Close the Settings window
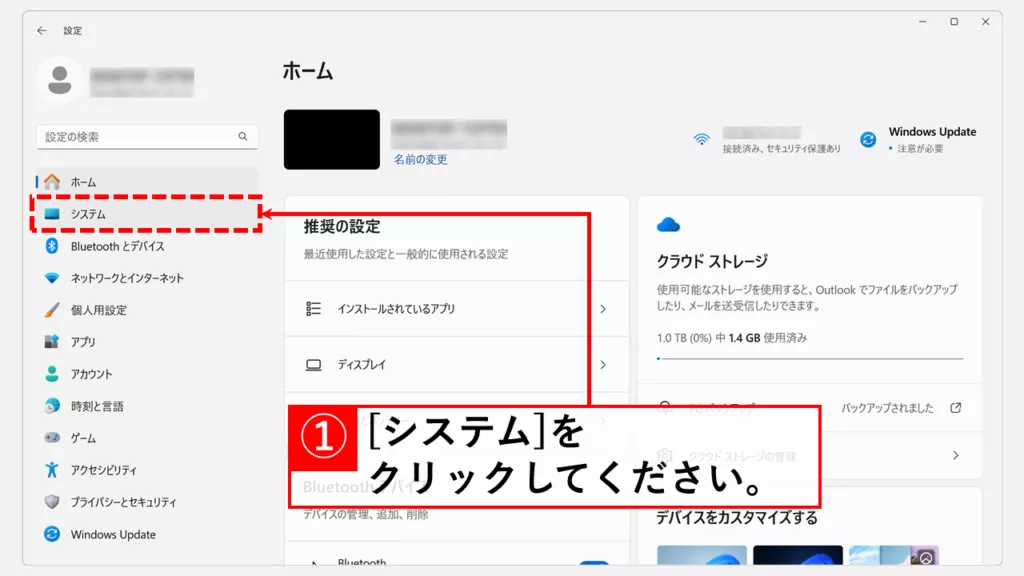The width and height of the screenshot is (1024, 576). tap(985, 22)
